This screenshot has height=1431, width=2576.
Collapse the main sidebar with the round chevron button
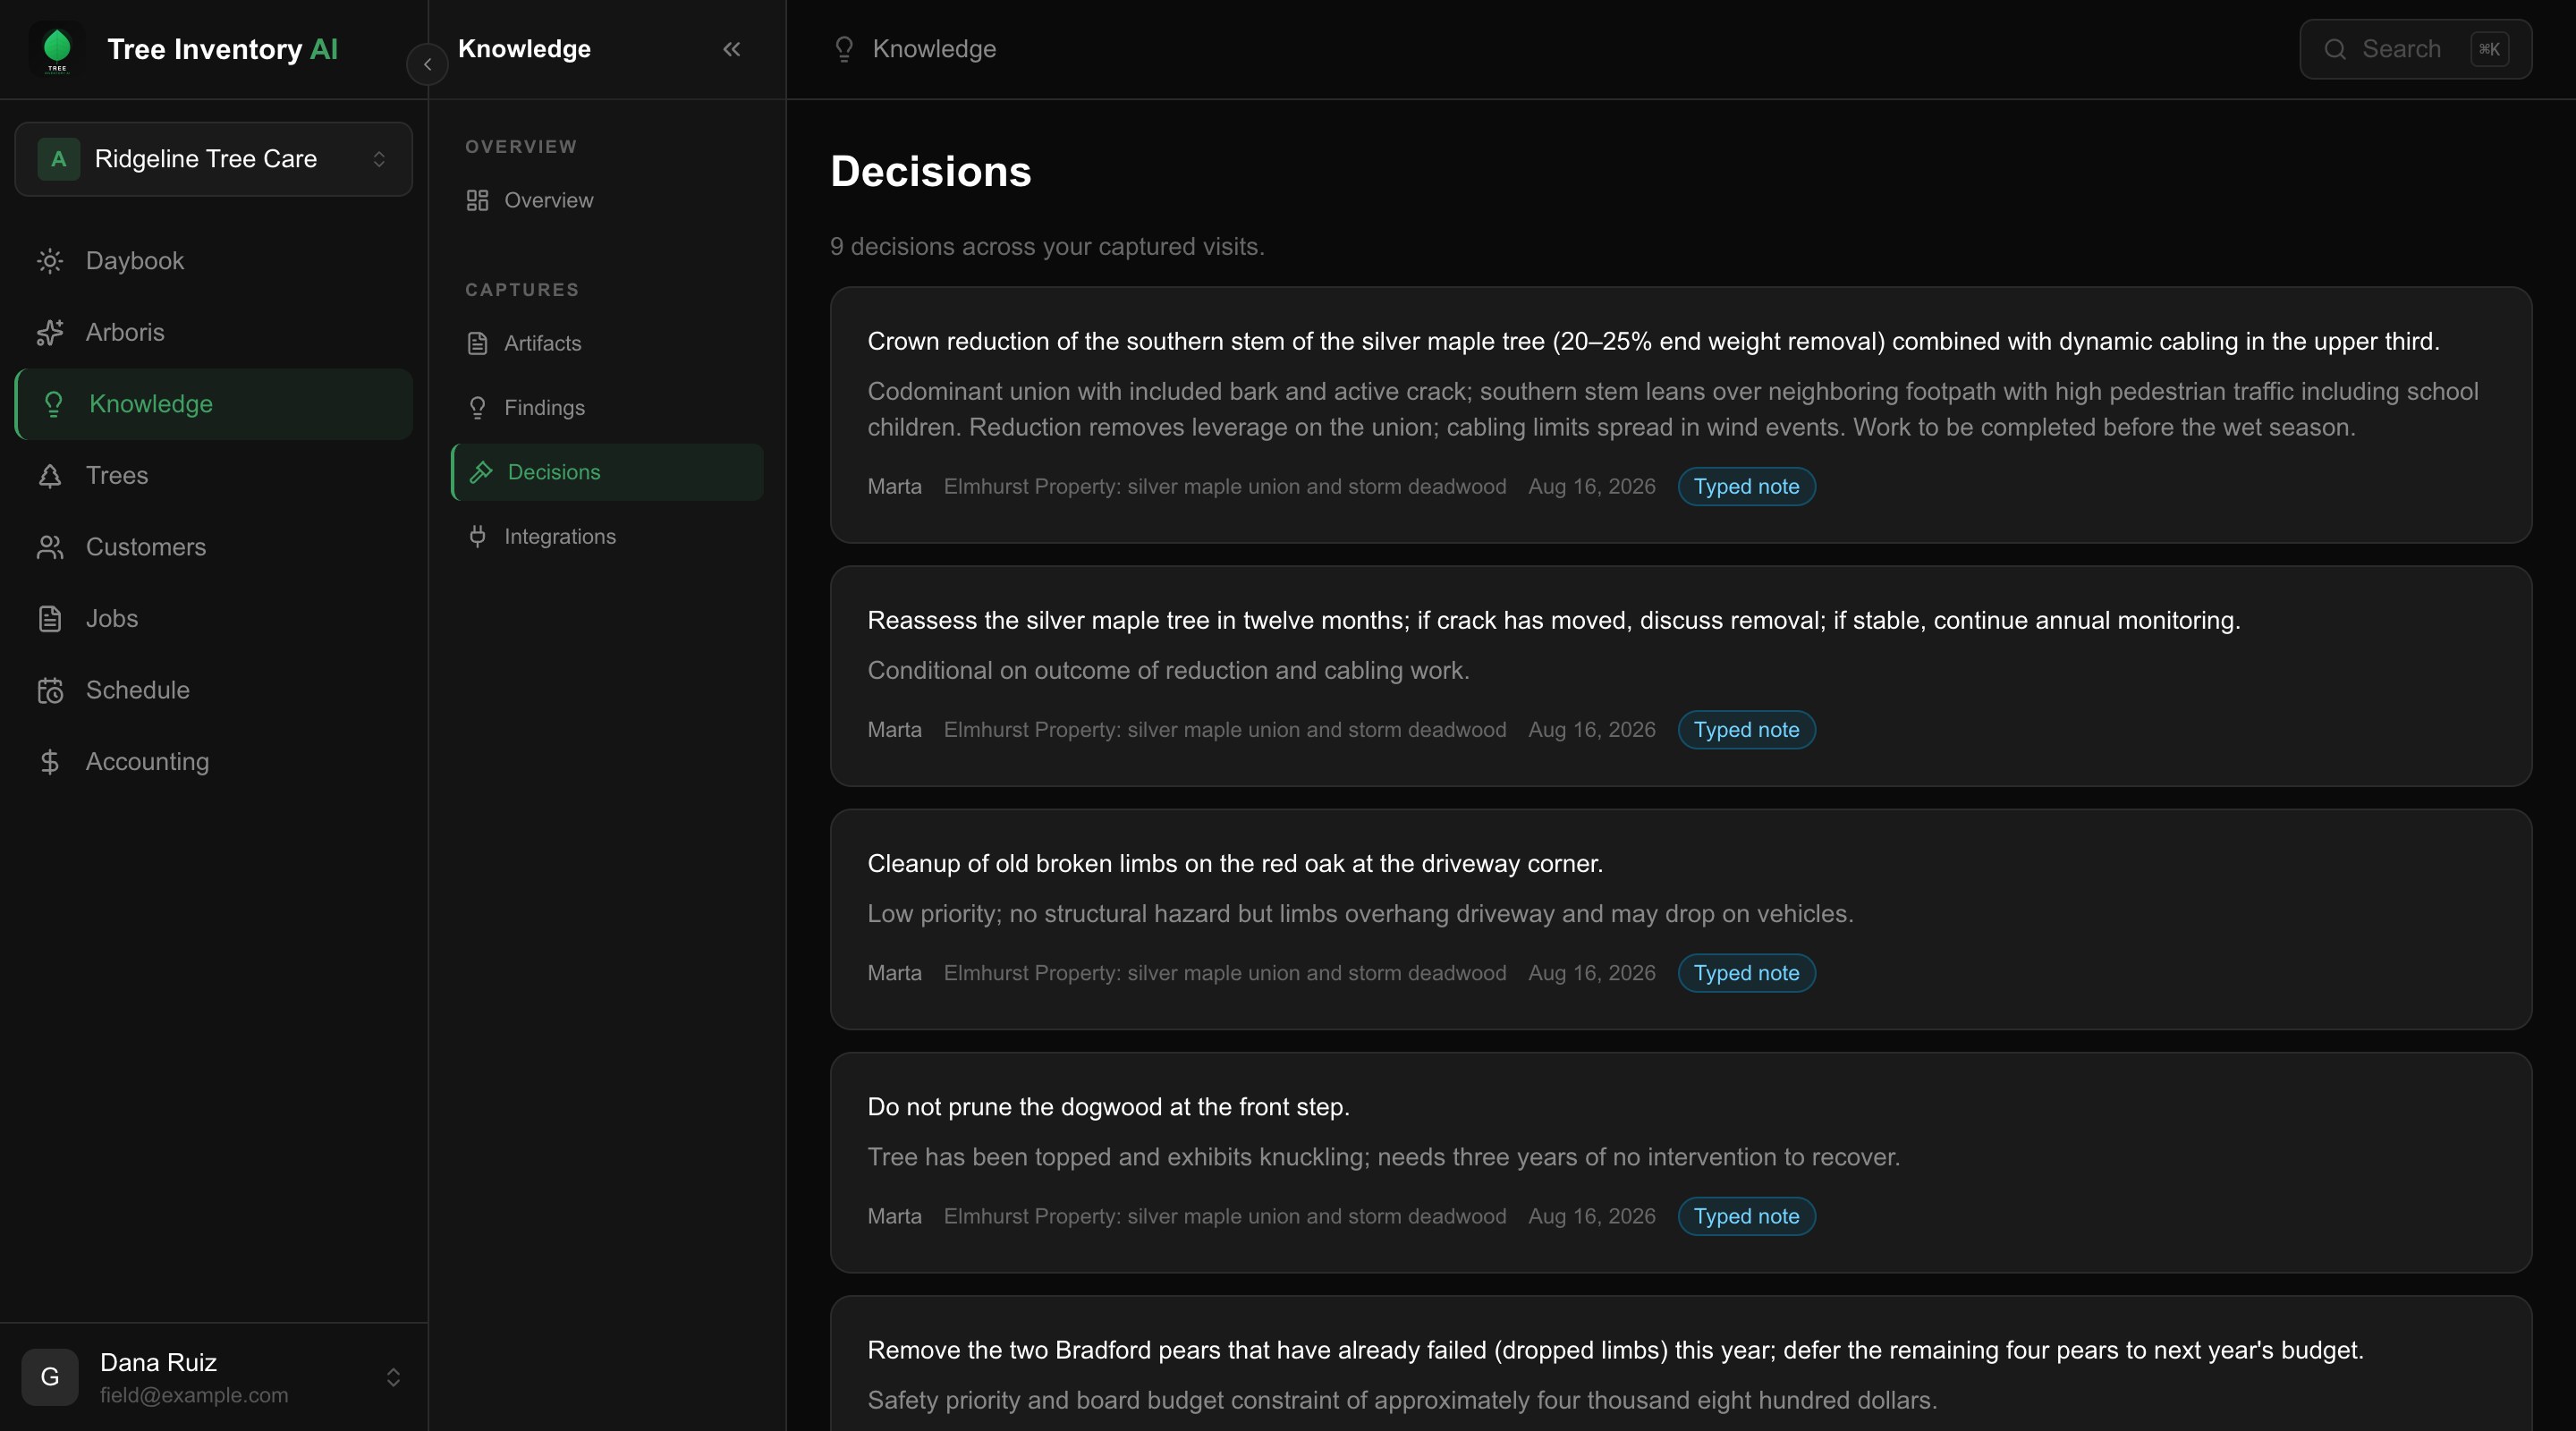pyautogui.click(x=427, y=64)
